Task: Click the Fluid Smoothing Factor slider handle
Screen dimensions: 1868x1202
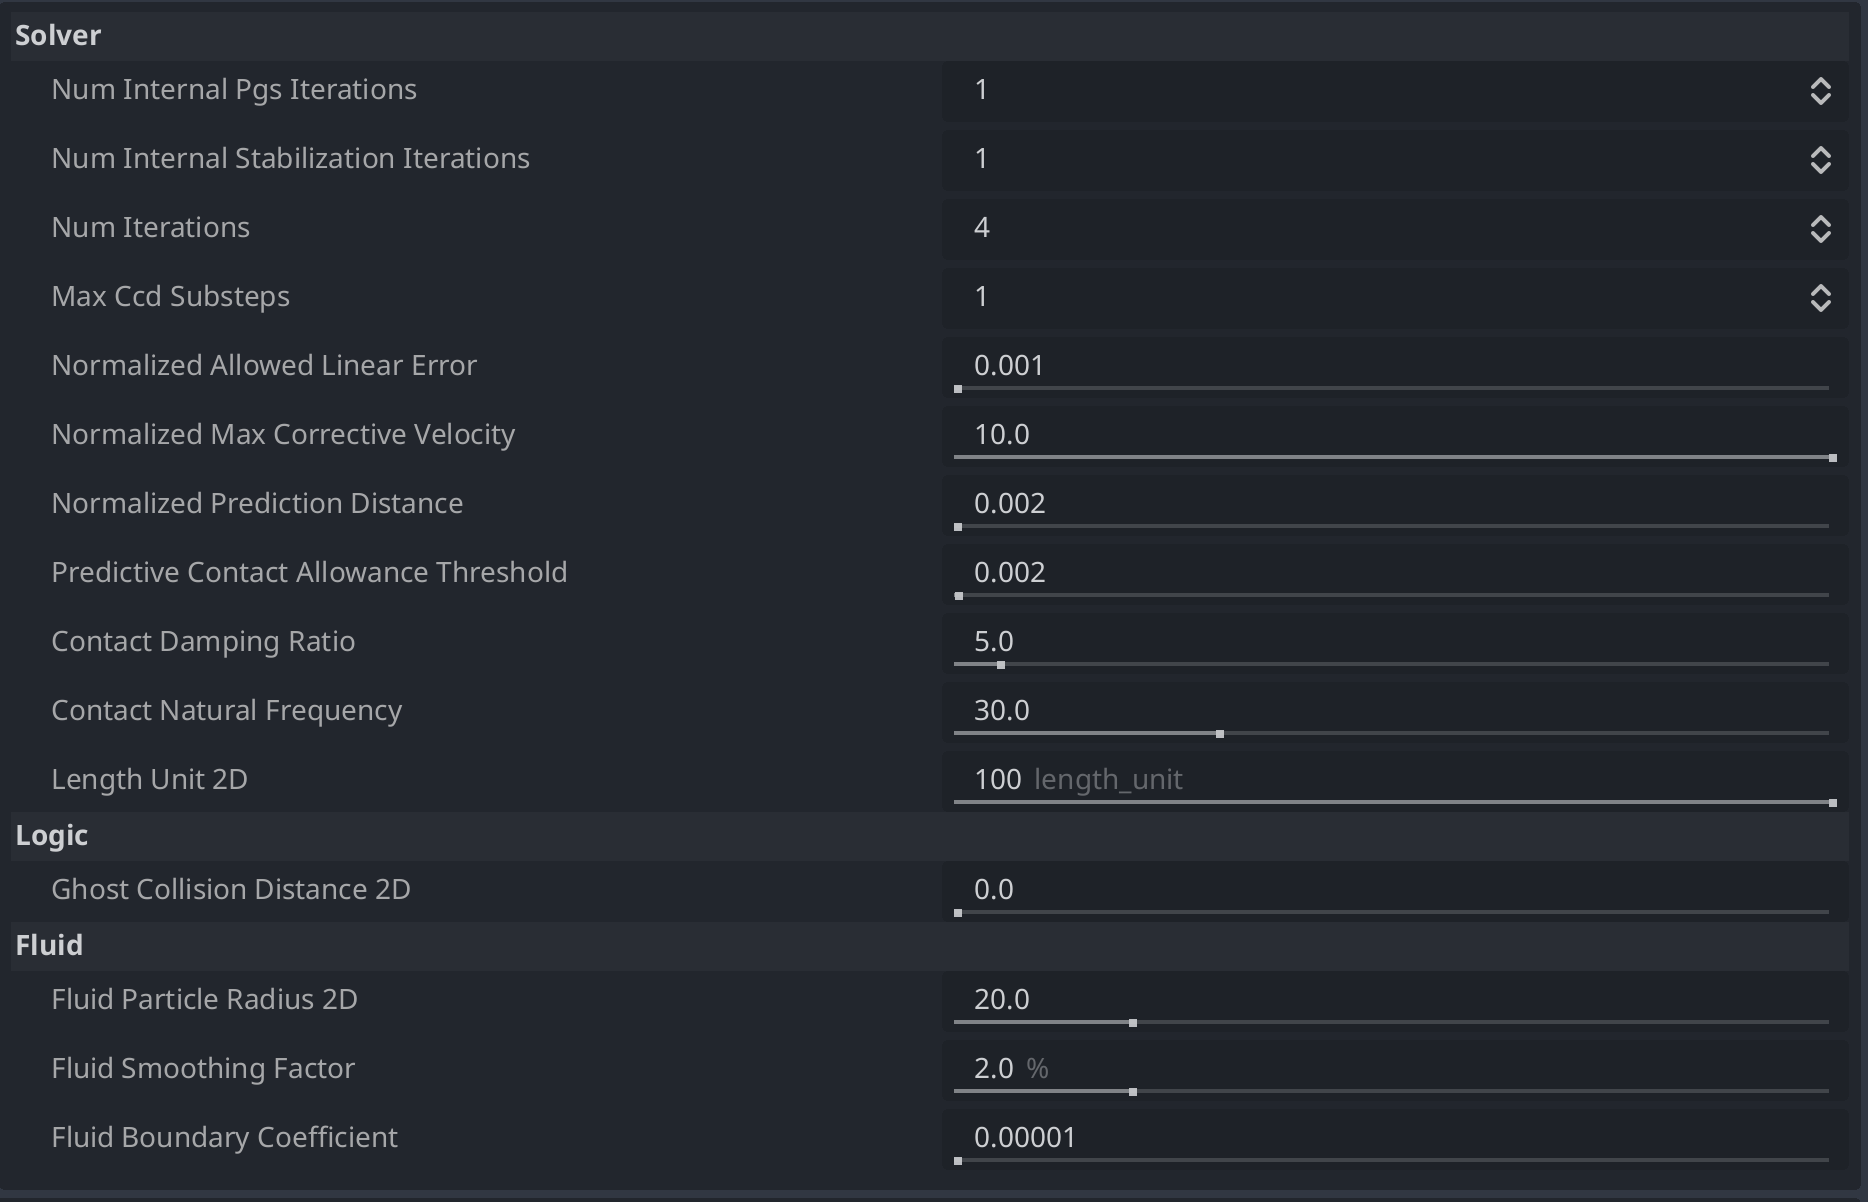Action: [1133, 1092]
